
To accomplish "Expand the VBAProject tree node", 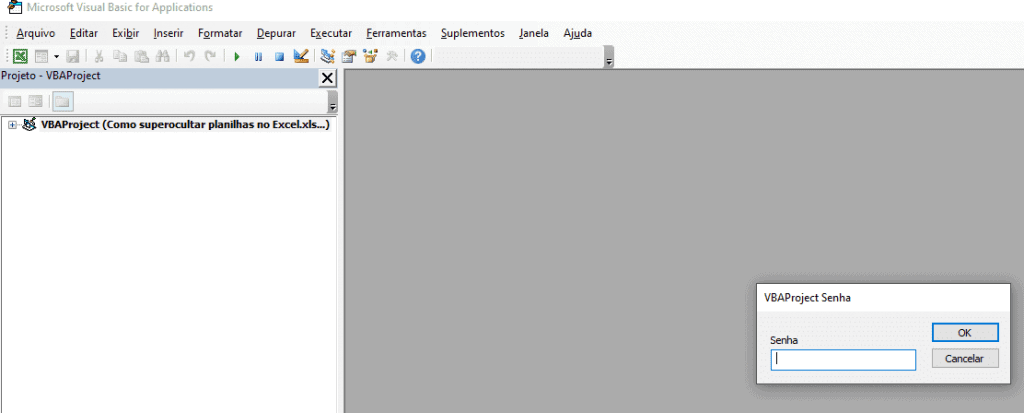I will click(12, 125).
